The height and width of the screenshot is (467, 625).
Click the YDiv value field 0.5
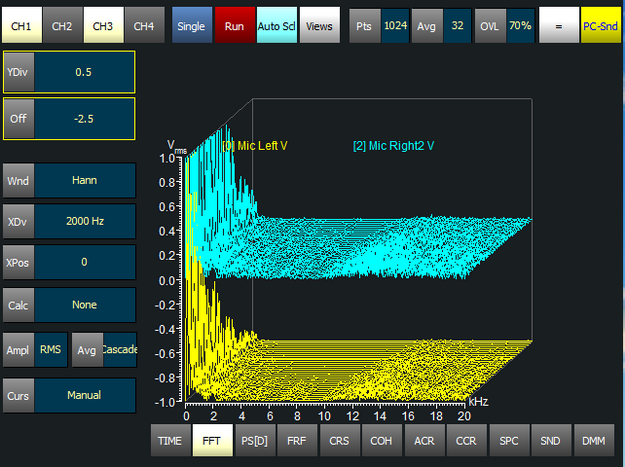(84, 72)
